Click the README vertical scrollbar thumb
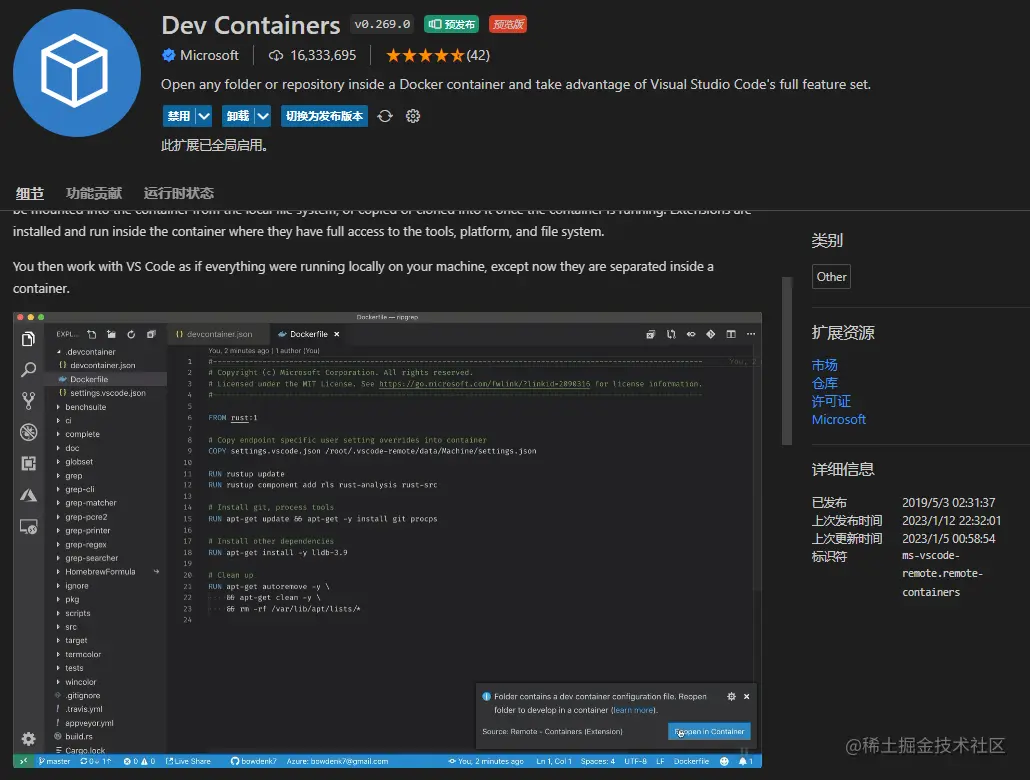 point(787,361)
